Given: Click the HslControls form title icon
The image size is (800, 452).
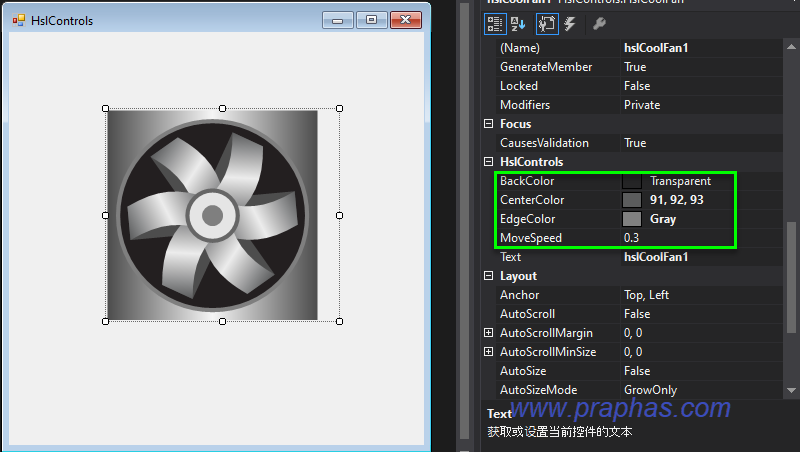Looking at the screenshot, I should pyautogui.click(x=19, y=20).
